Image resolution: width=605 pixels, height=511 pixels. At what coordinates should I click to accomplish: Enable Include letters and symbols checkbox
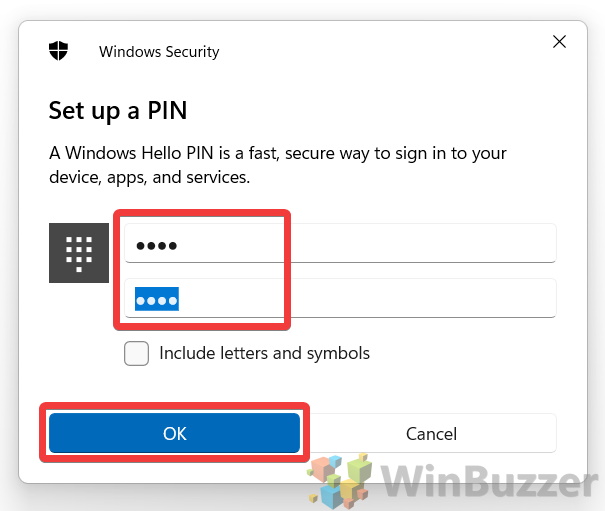pyautogui.click(x=136, y=353)
